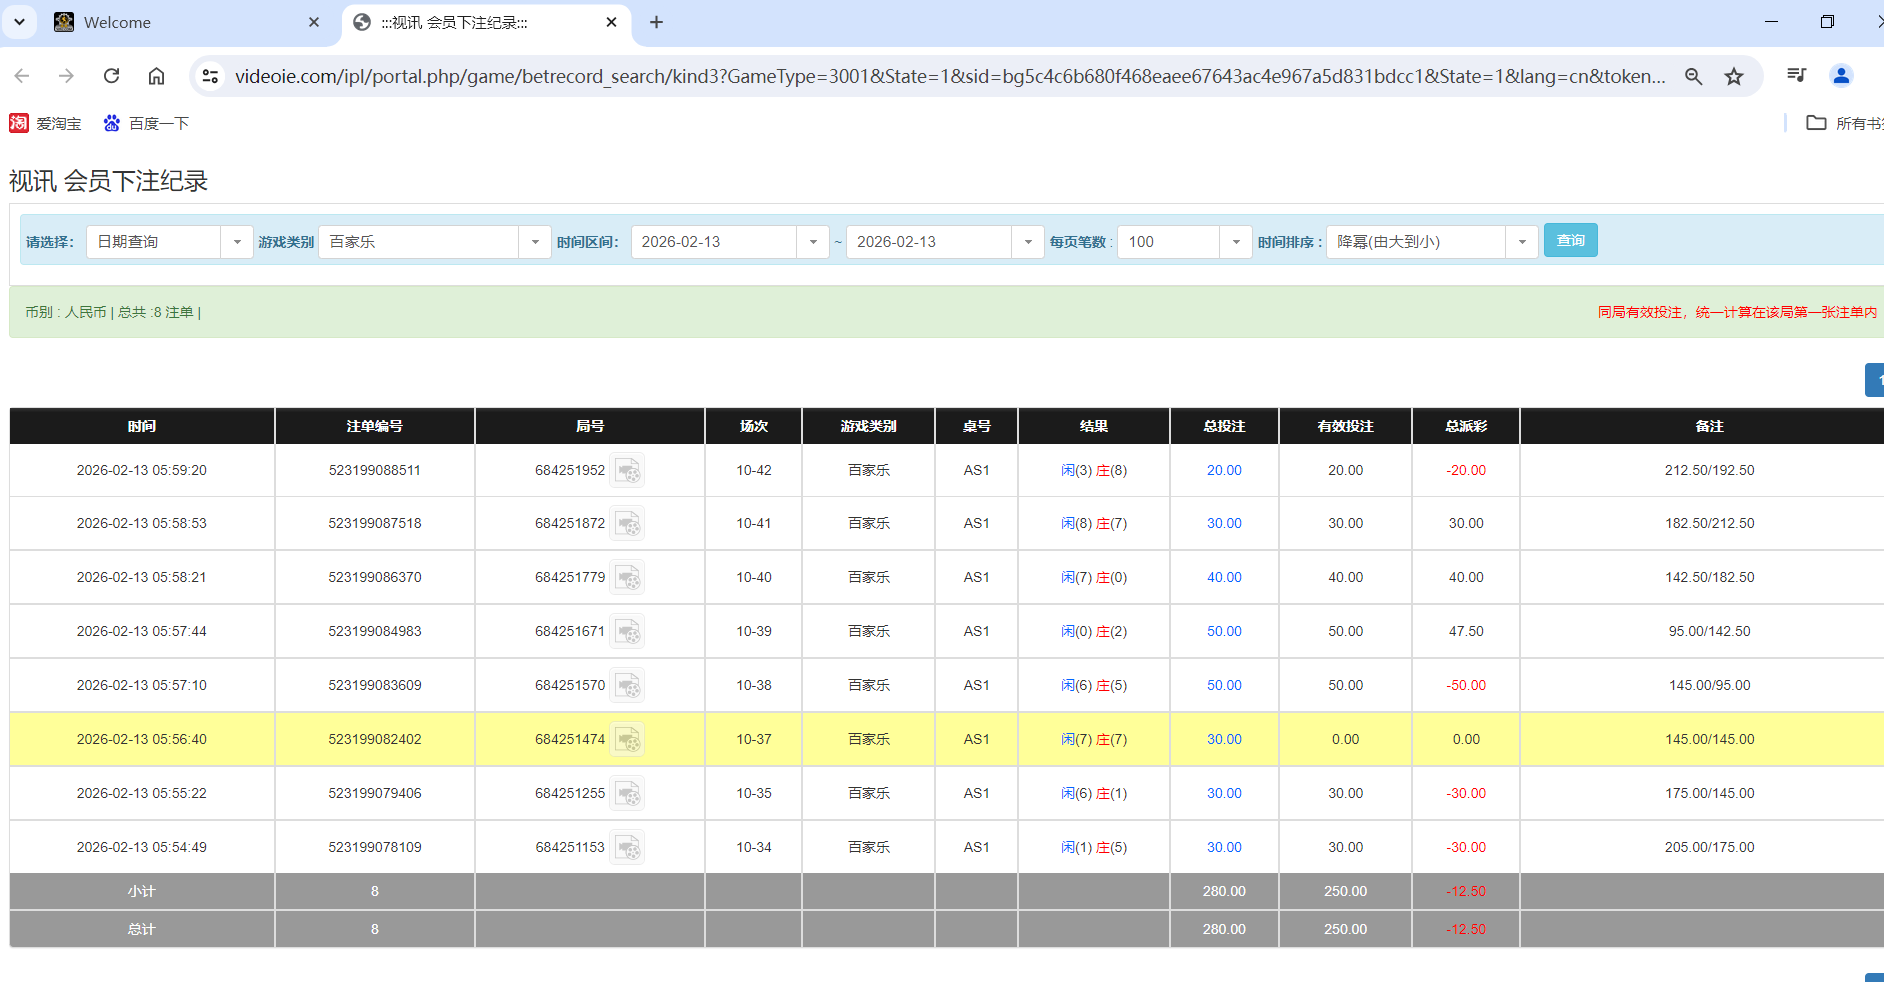Navigate back with the browser arrow

point(22,75)
